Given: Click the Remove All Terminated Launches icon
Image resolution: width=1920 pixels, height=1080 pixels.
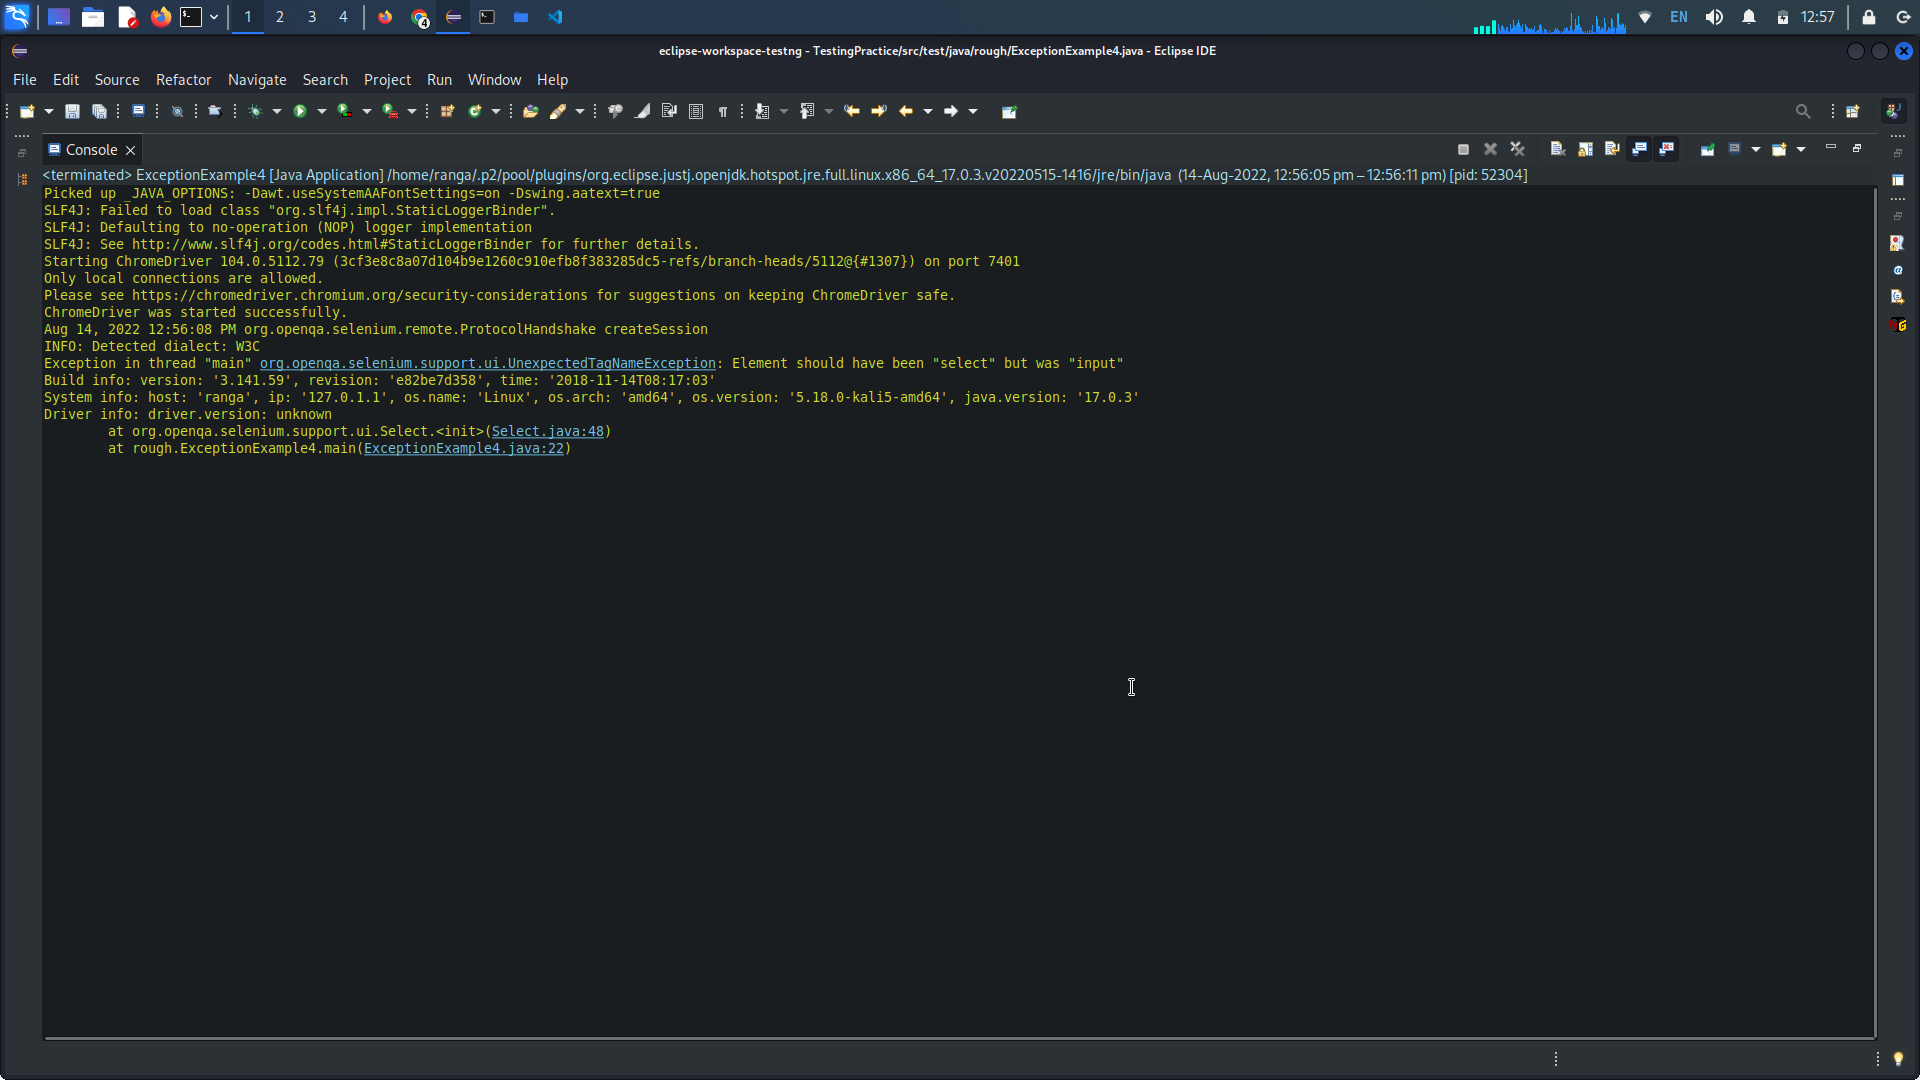Looking at the screenshot, I should tap(1518, 149).
